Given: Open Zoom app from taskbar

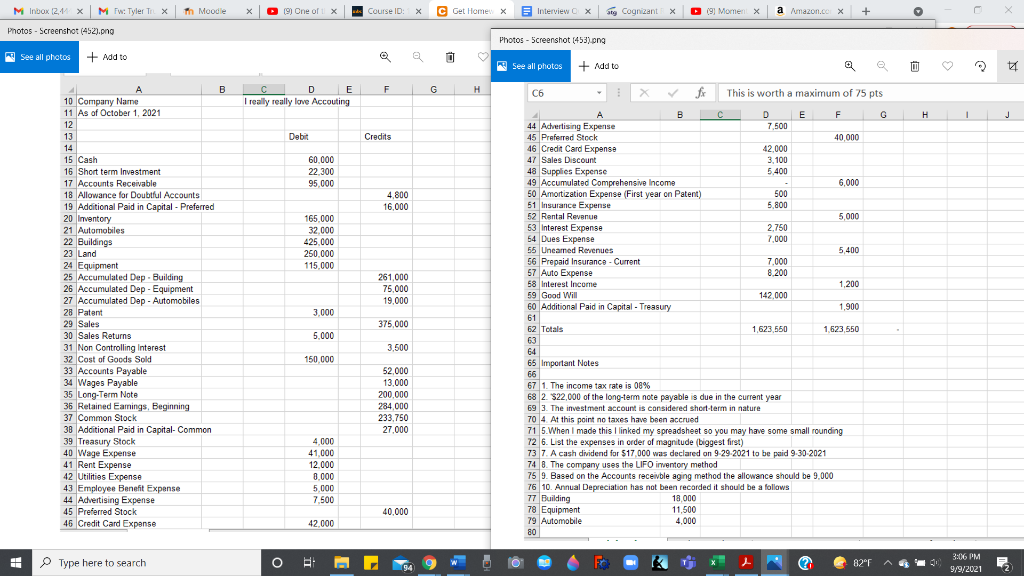Looking at the screenshot, I should coord(631,562).
